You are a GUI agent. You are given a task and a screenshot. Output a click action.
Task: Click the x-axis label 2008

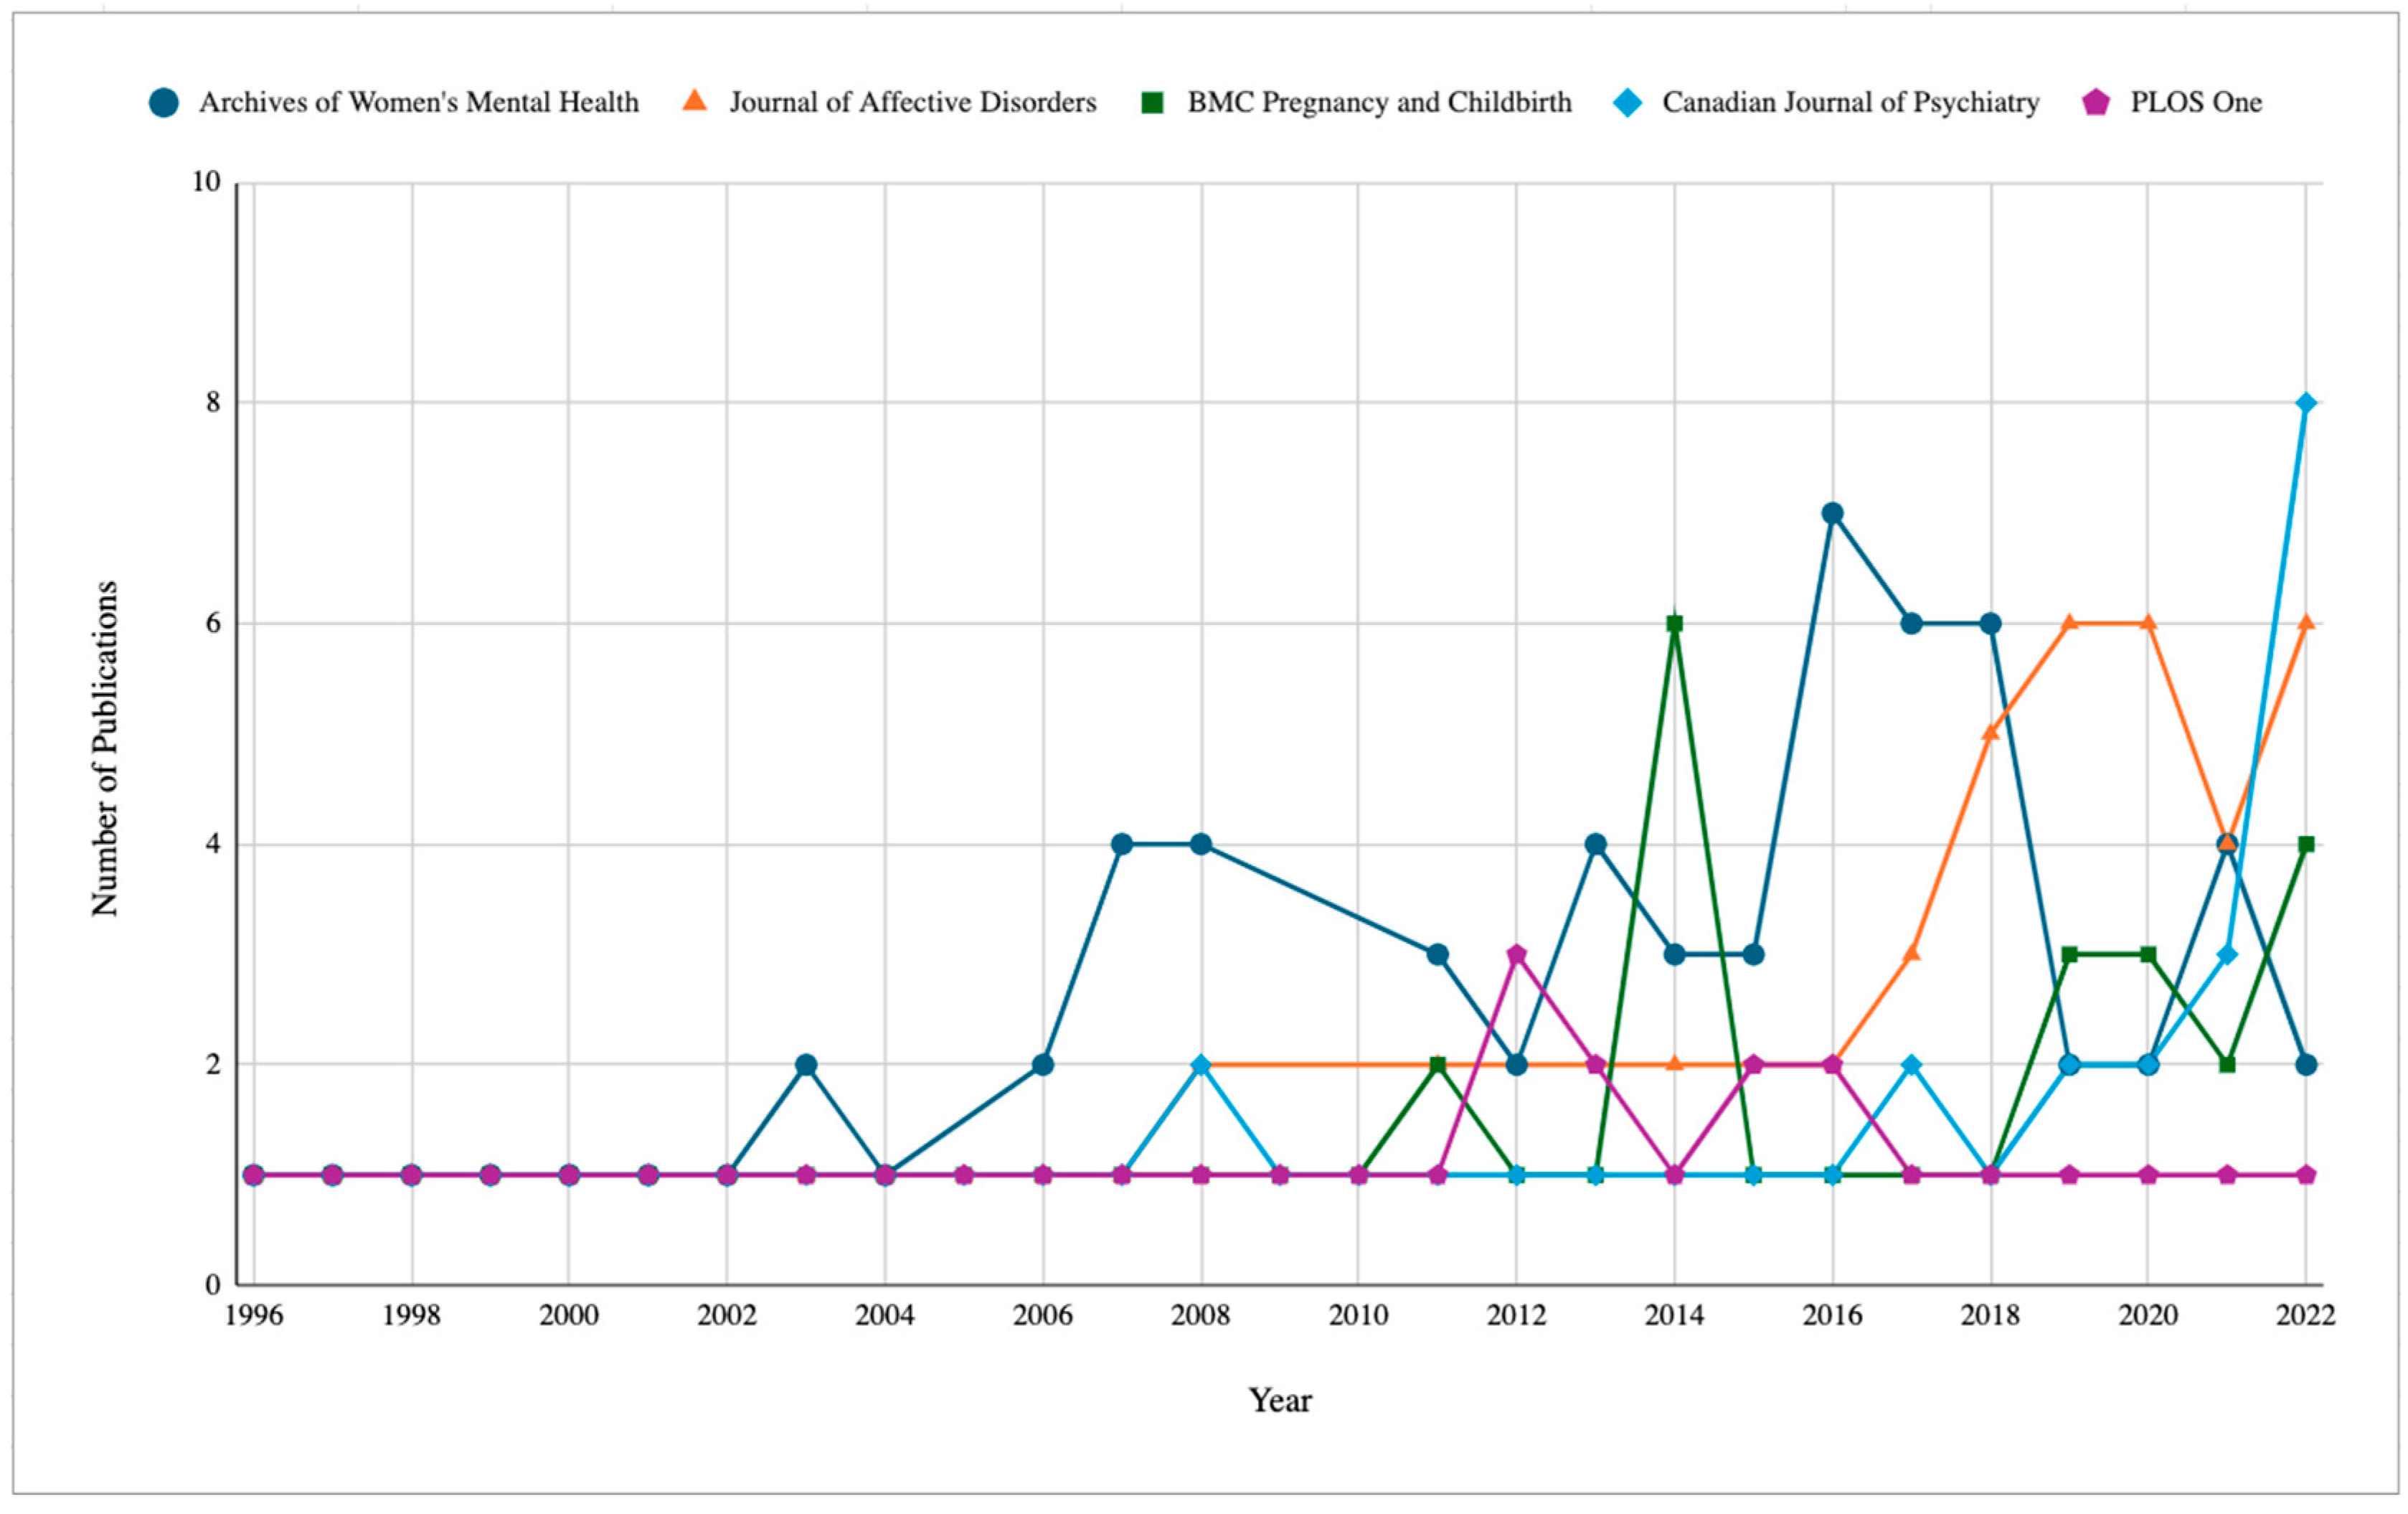click(1201, 1315)
